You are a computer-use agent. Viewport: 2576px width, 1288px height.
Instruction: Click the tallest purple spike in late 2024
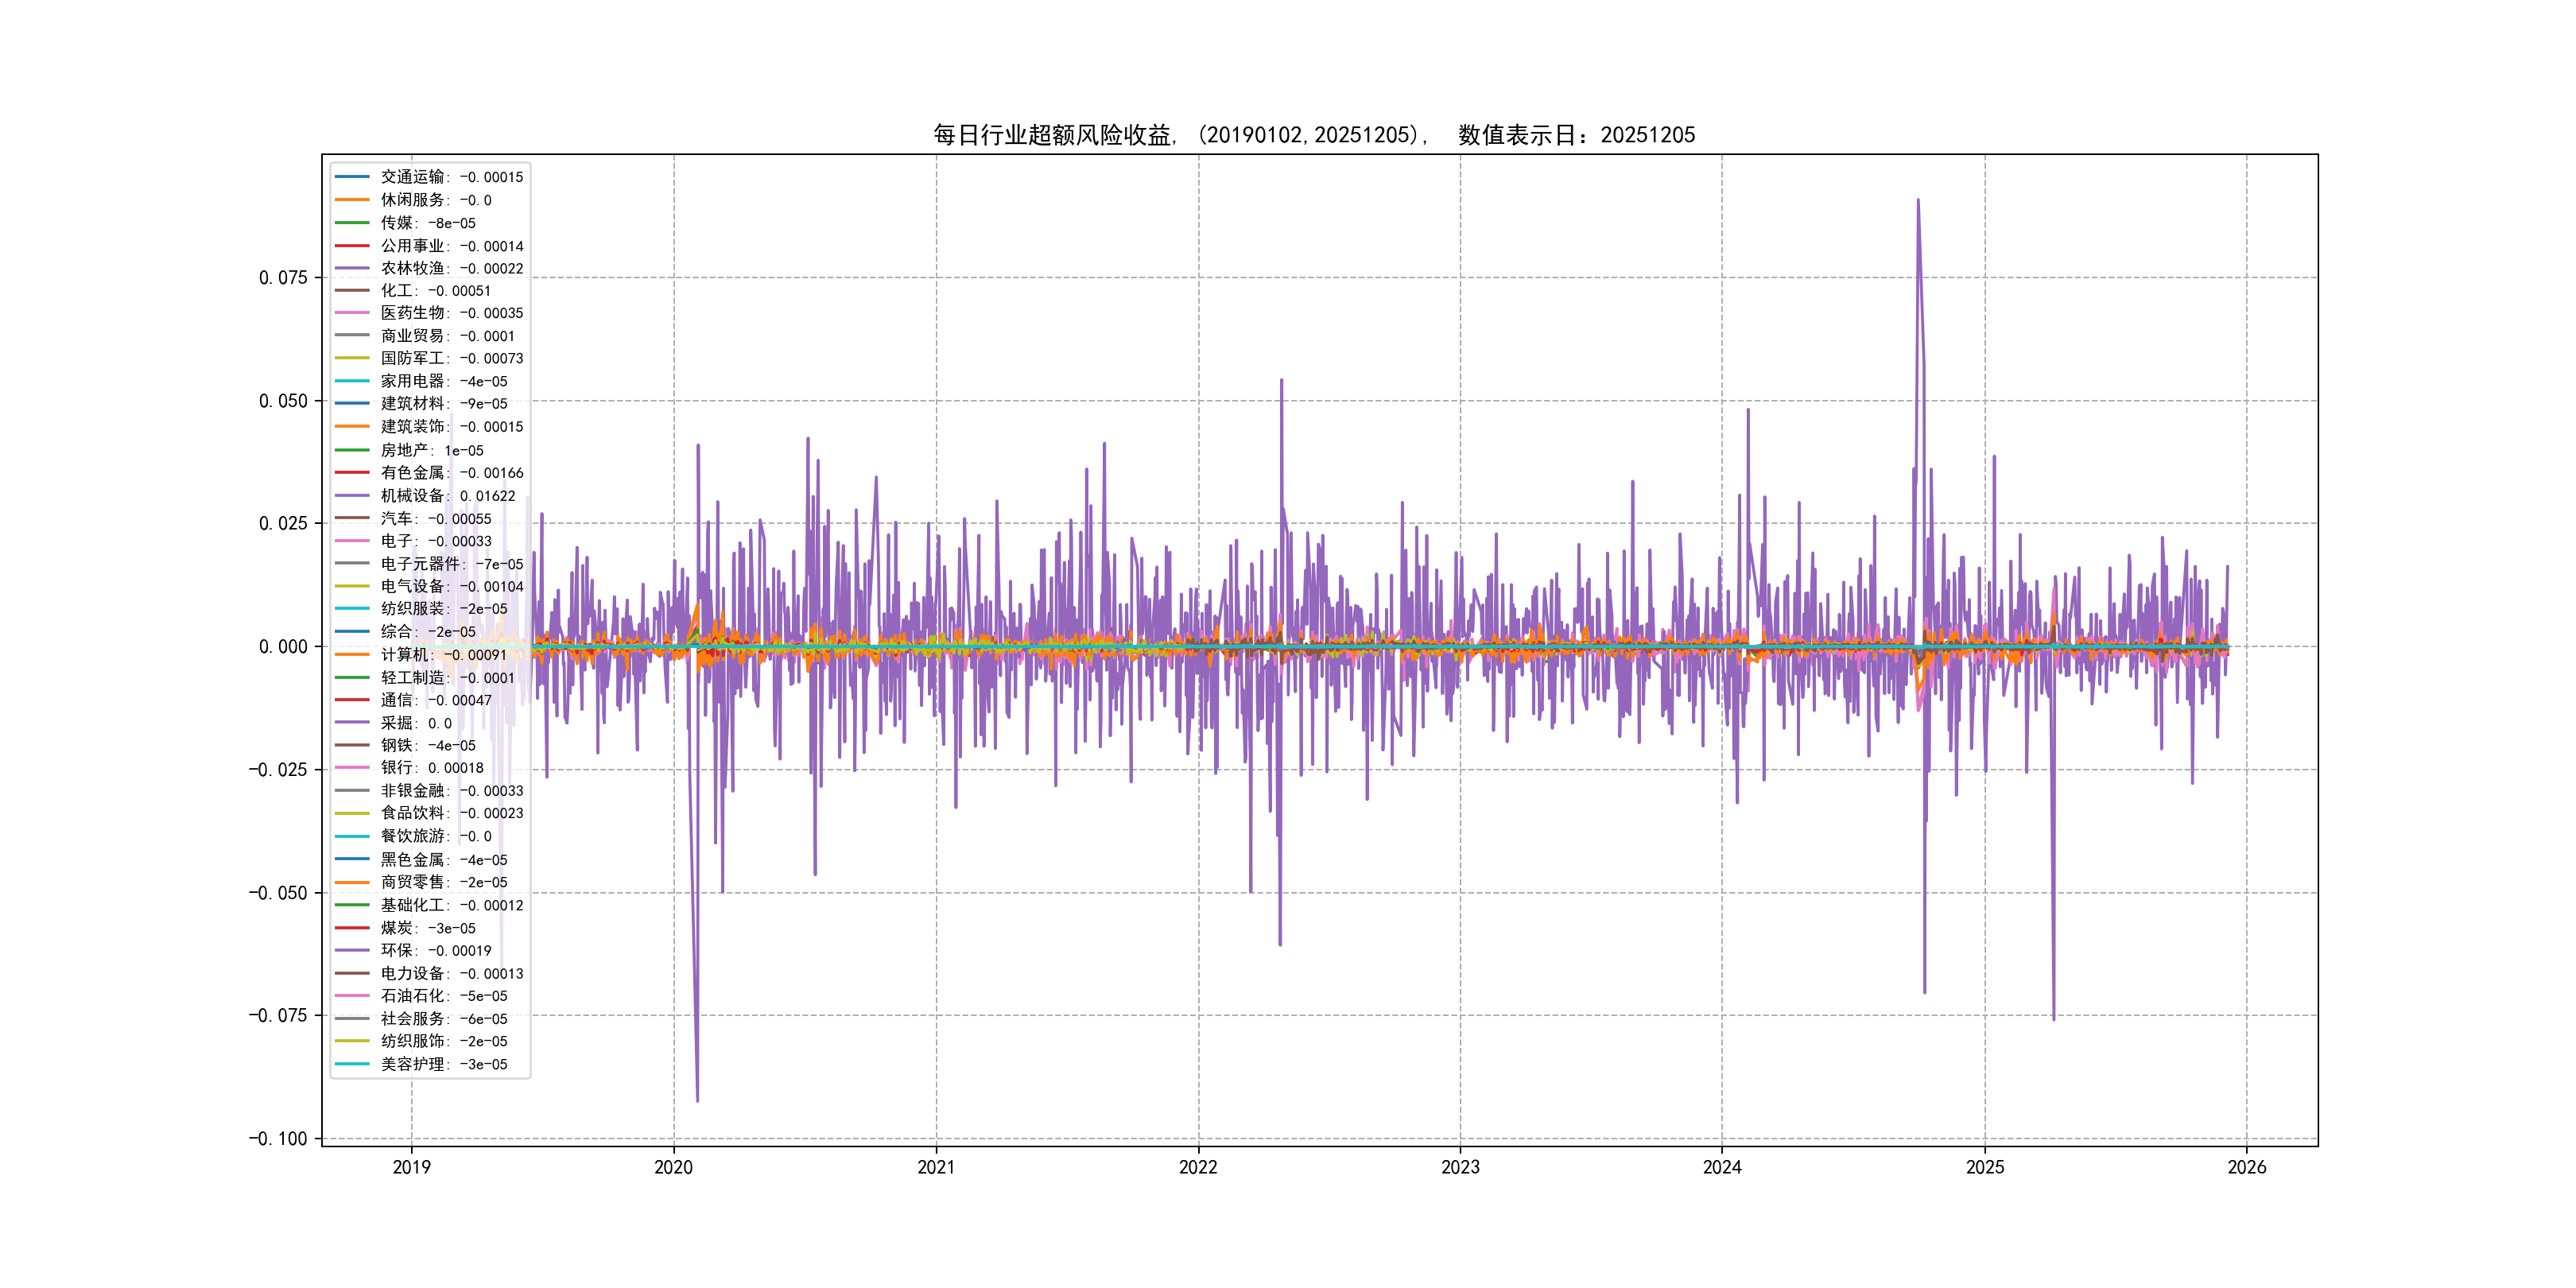(x=1917, y=201)
